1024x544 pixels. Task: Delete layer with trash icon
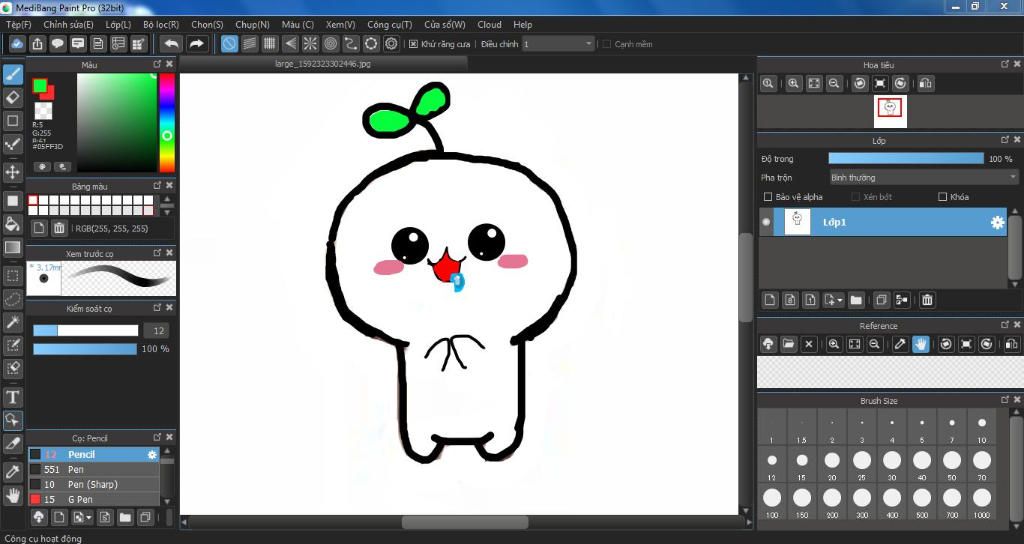pyautogui.click(x=927, y=300)
